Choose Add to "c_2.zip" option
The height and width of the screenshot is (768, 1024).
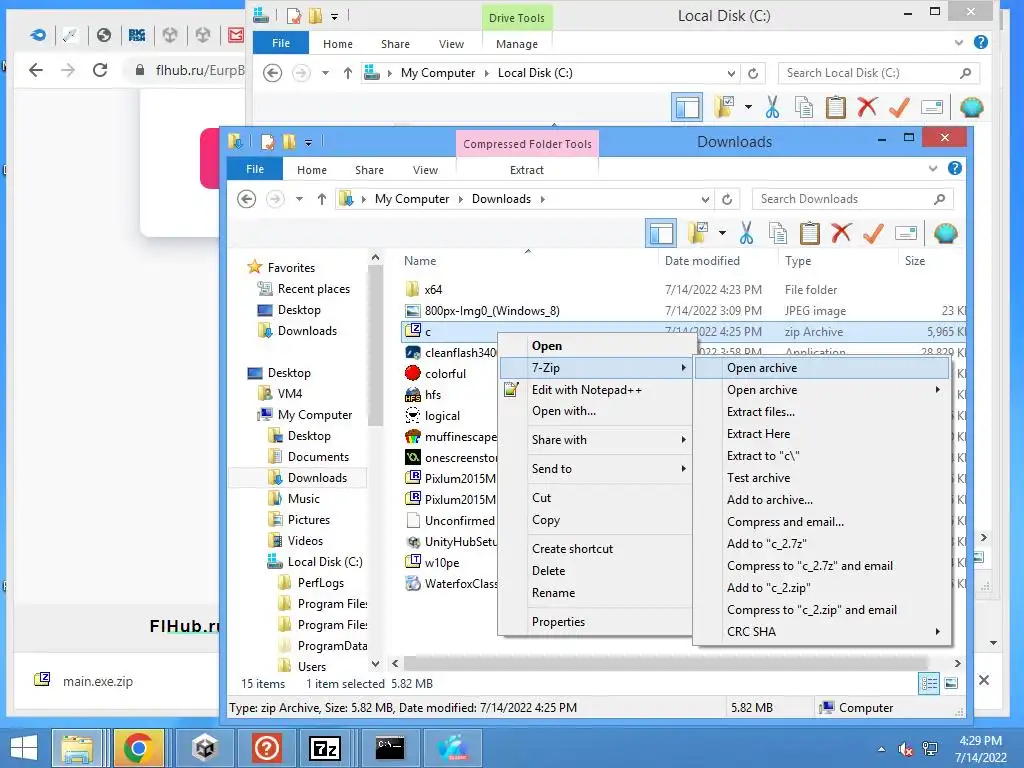tap(822, 588)
